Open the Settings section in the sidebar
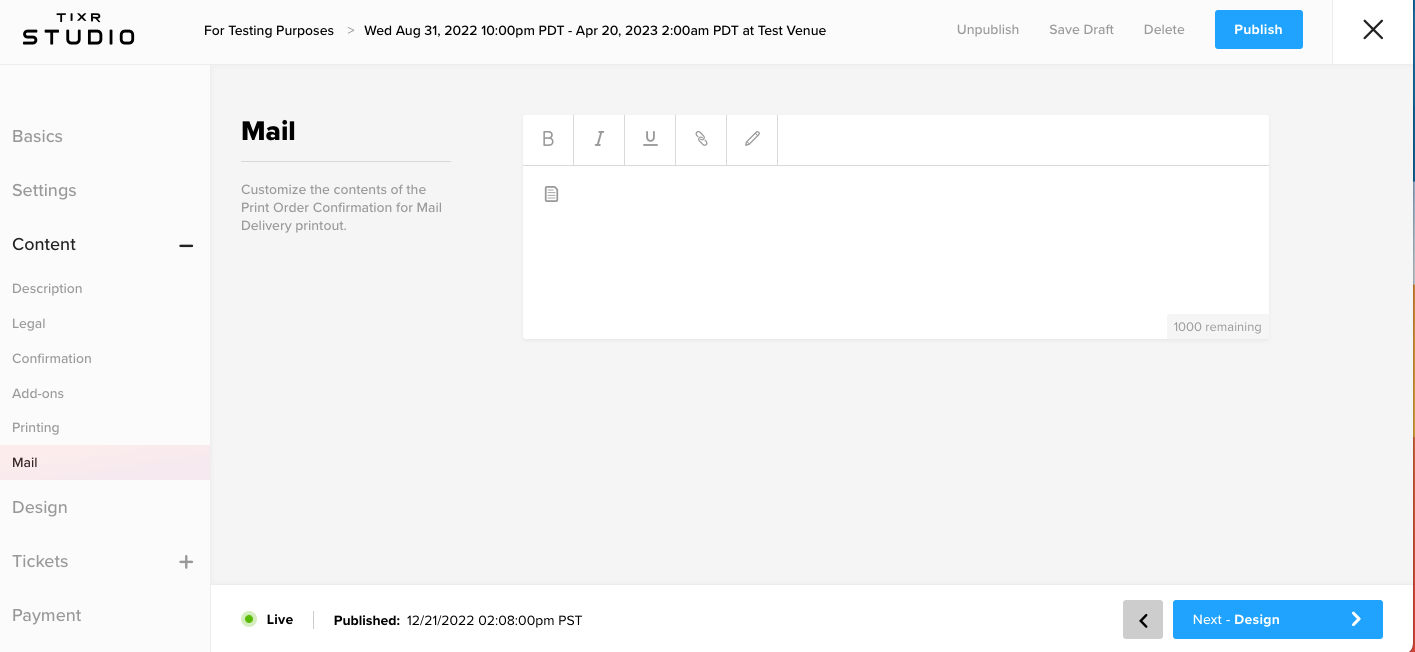Viewport: 1415px width, 652px height. (44, 190)
